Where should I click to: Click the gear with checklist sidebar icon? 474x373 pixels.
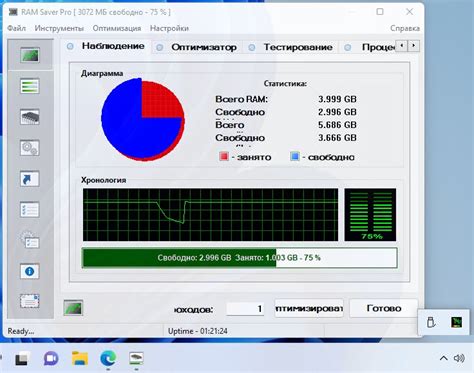click(30, 240)
